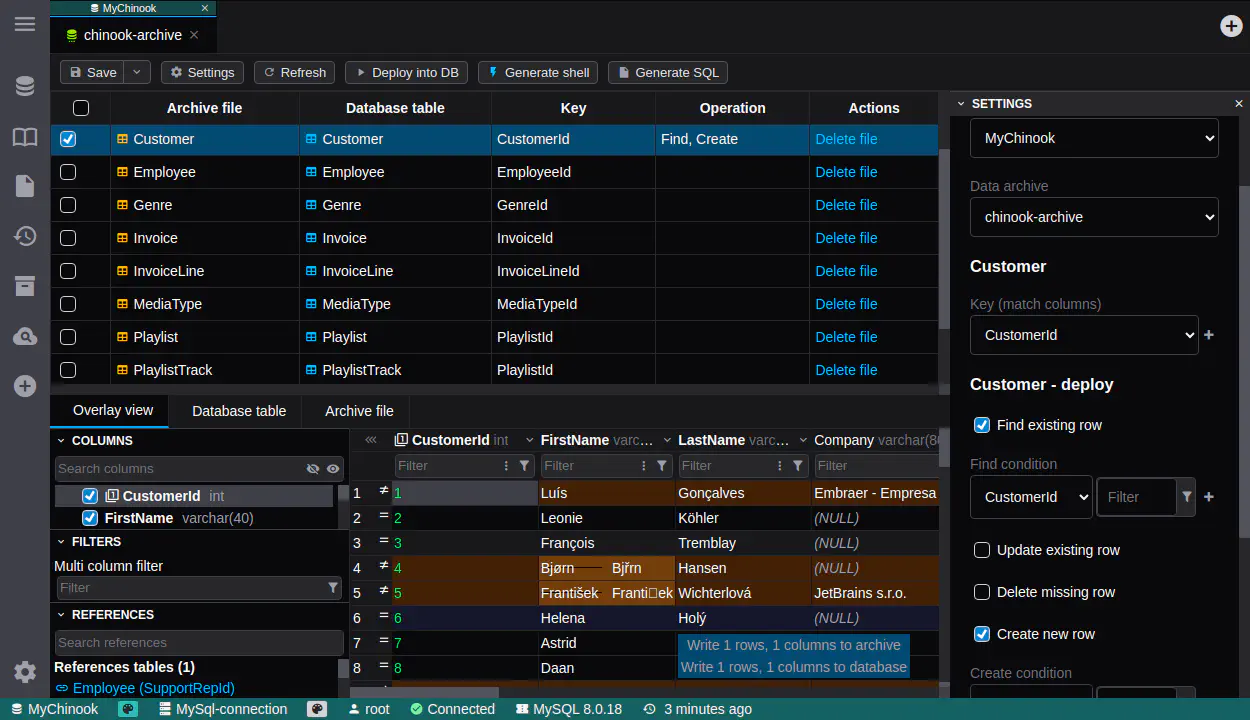
Task: Click the filter icon on the FirstName column
Action: coord(661,465)
